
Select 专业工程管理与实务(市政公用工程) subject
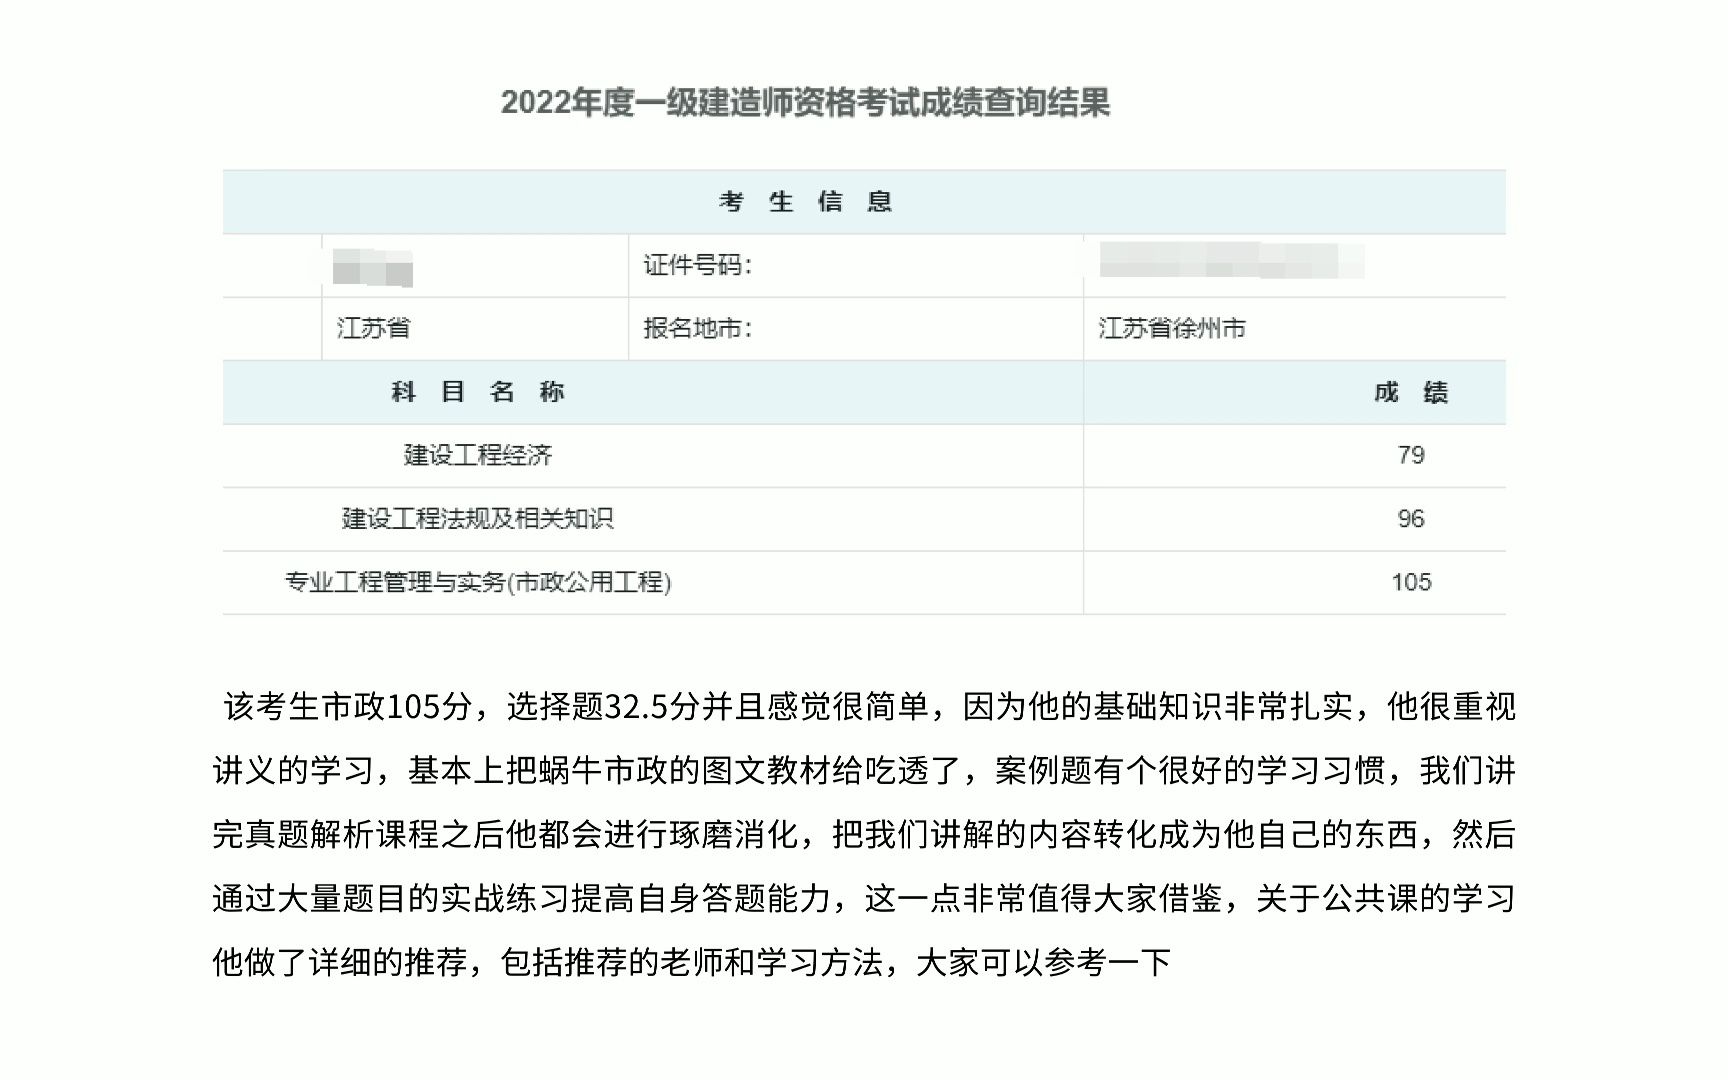(x=478, y=582)
